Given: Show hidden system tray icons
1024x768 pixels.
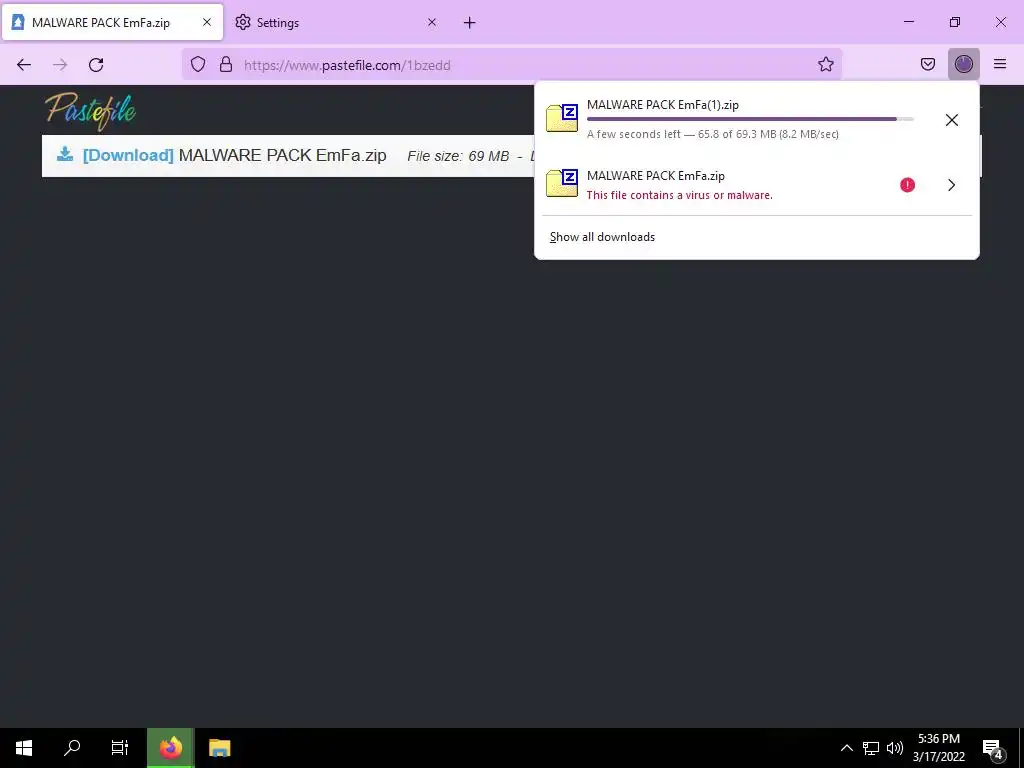Looking at the screenshot, I should coord(846,748).
